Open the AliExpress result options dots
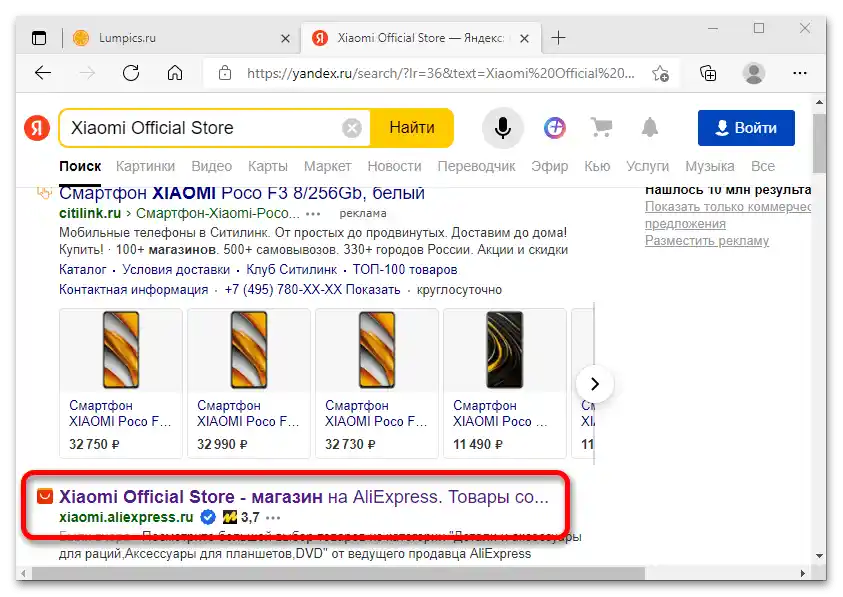 tap(273, 518)
